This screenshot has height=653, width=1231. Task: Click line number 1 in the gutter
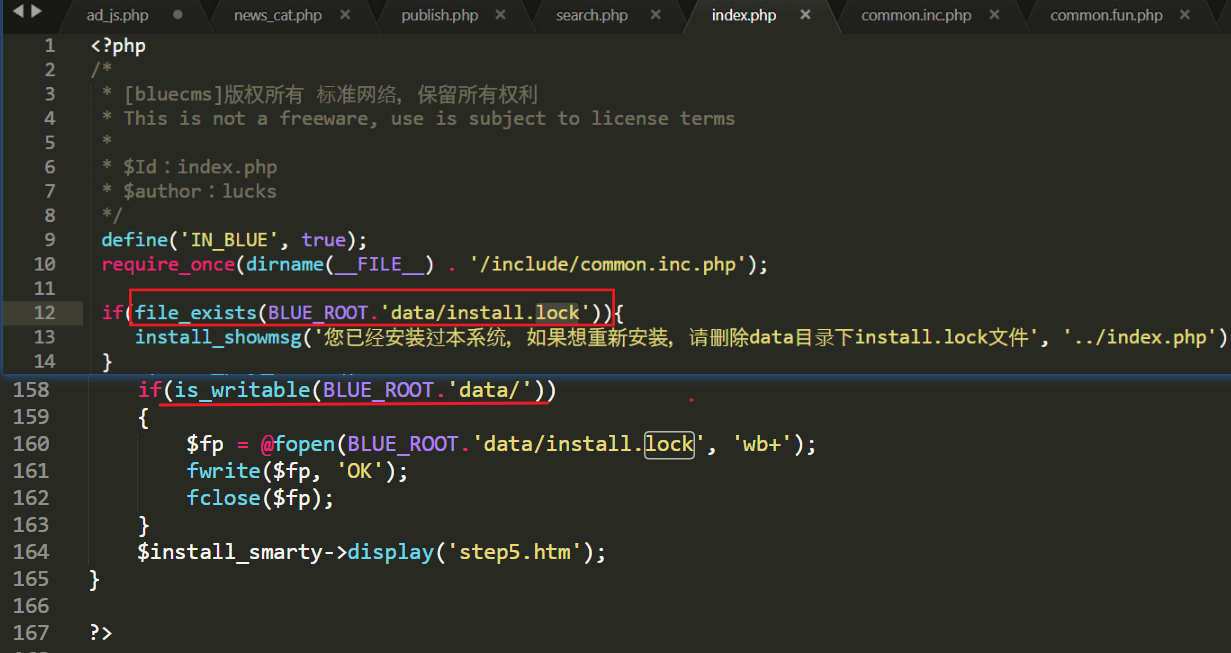(x=50, y=46)
